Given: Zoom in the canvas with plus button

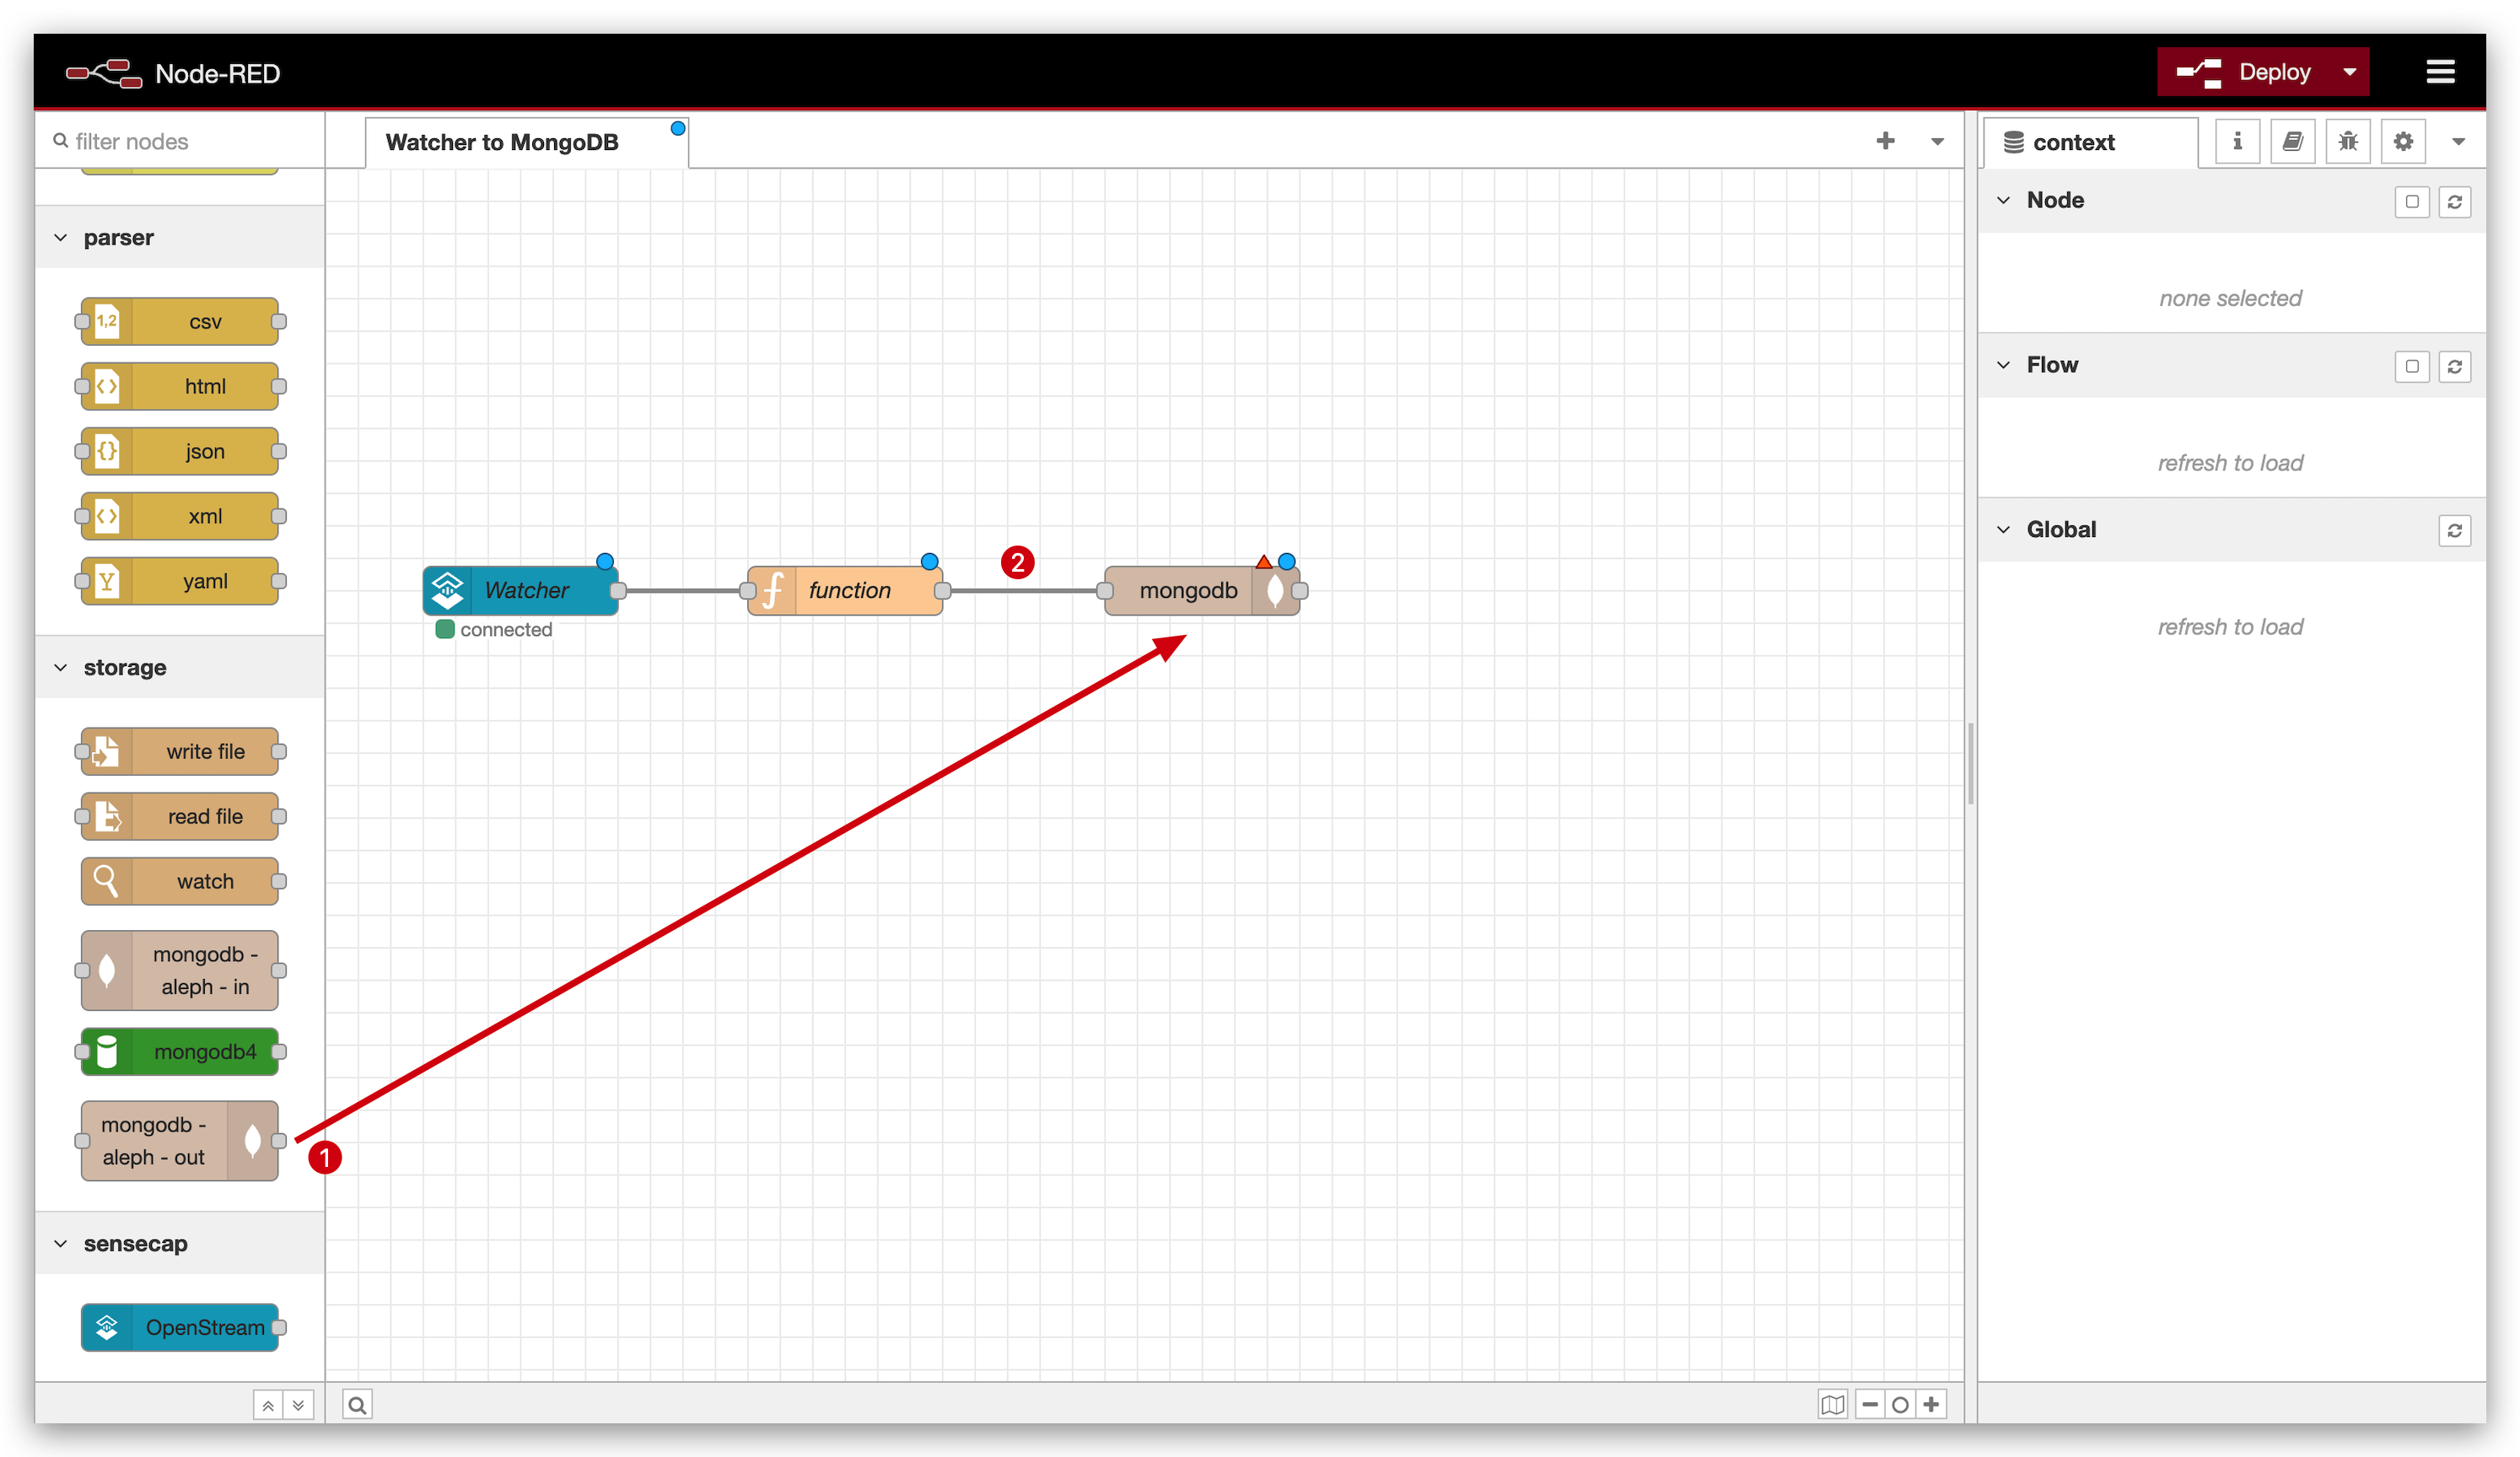Looking at the screenshot, I should click(x=1931, y=1404).
